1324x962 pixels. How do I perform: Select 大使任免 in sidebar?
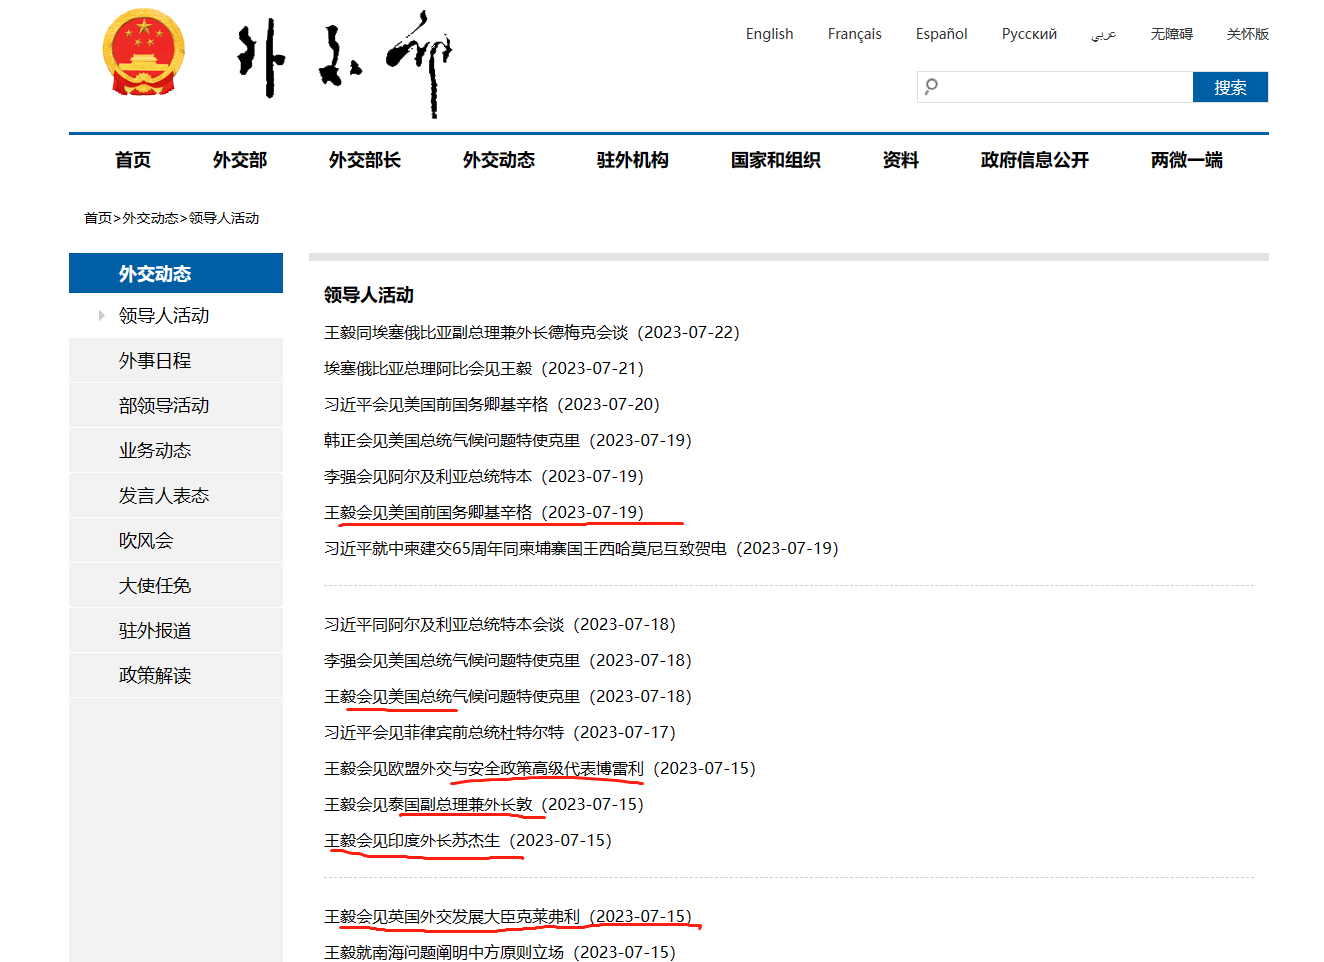tap(176, 585)
